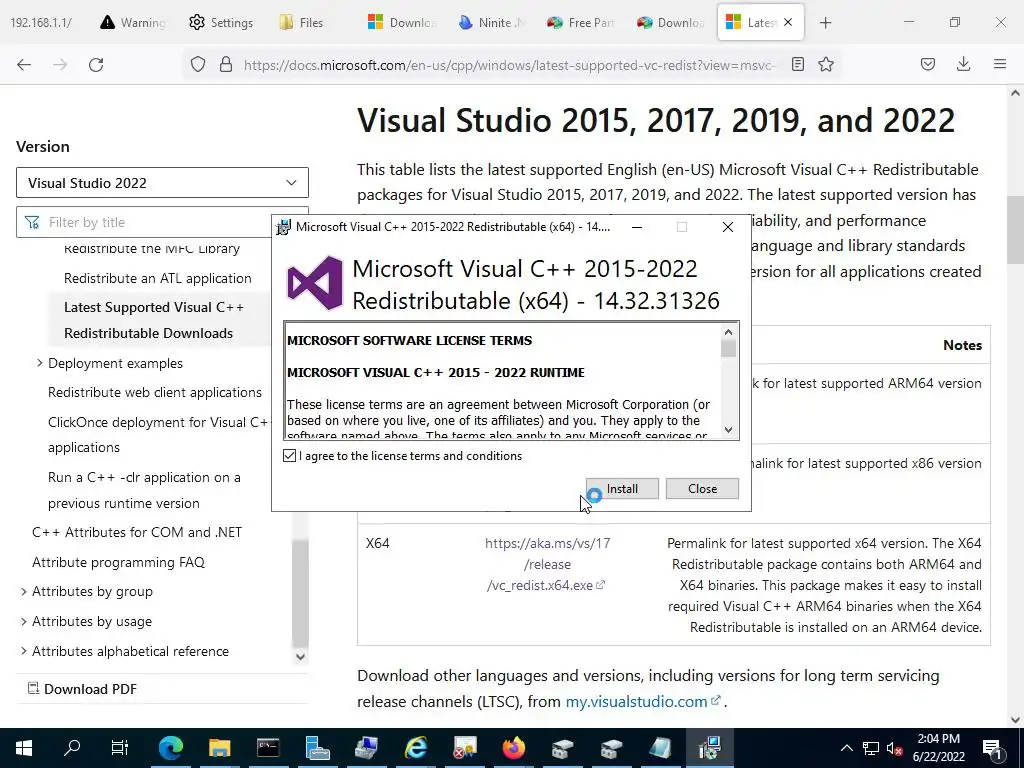
Task: Close the active 'Latest' tab with its X
Action: click(x=788, y=22)
